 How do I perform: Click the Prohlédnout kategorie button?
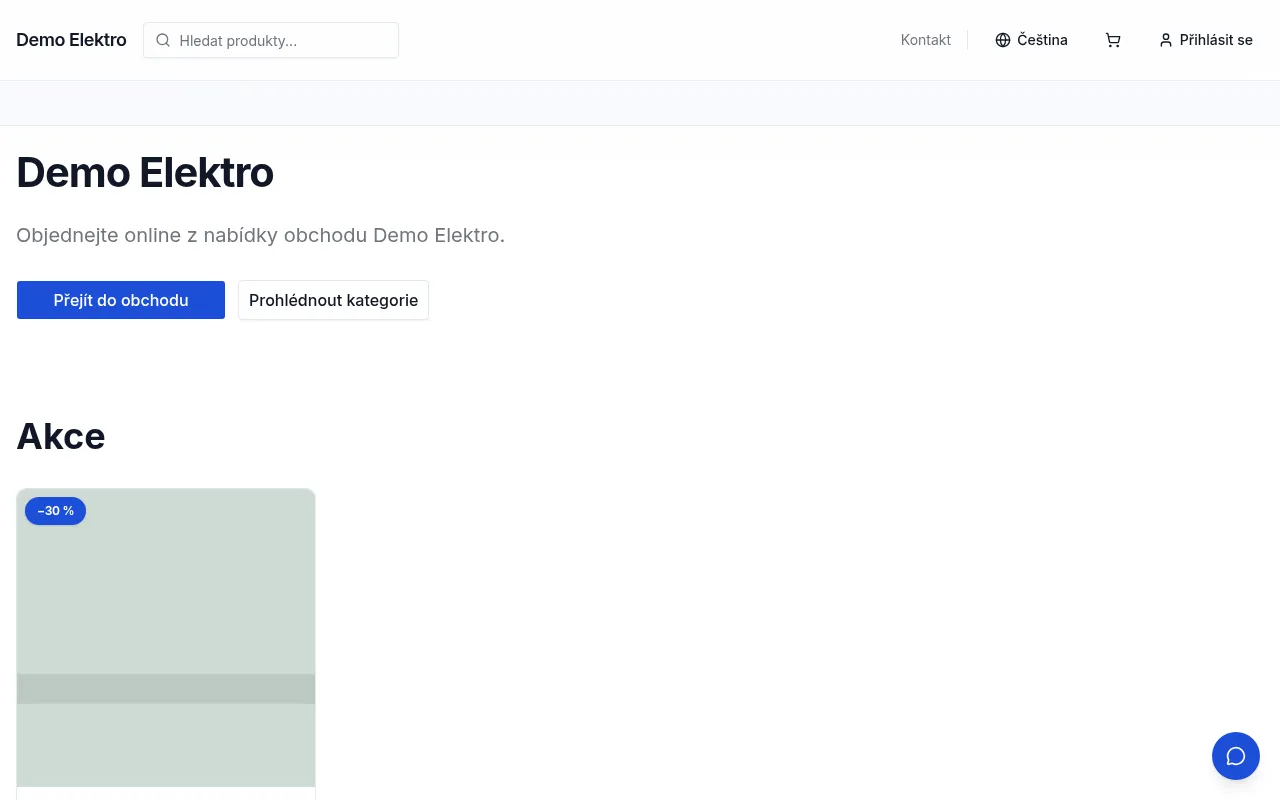(333, 300)
